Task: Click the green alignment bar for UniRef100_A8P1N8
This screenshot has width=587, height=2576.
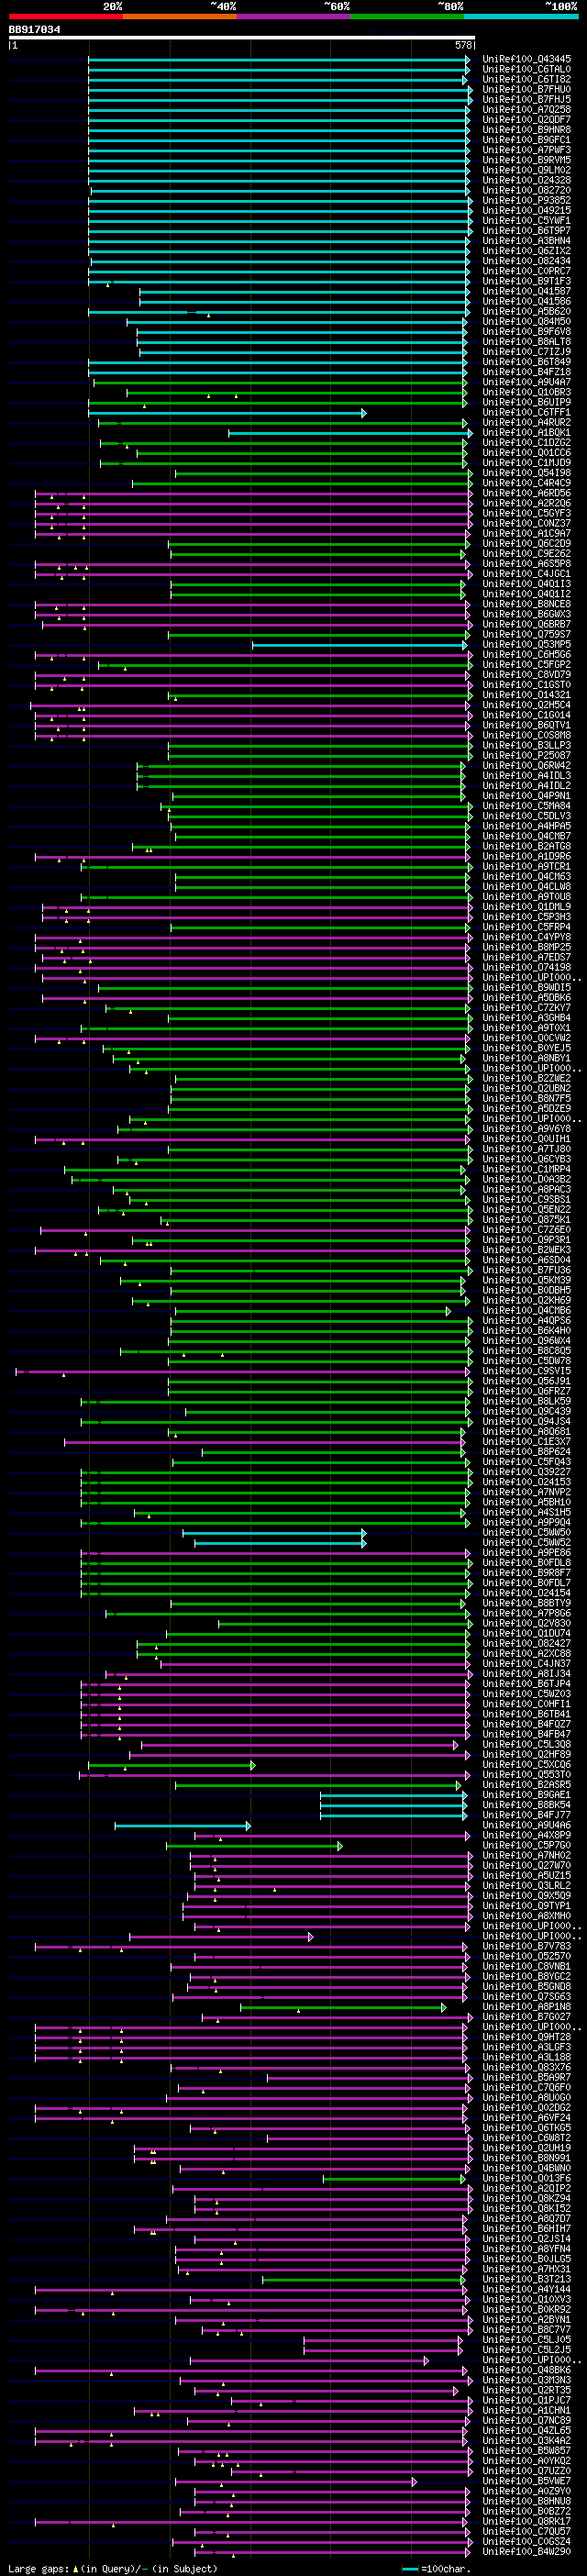Action: [343, 2007]
